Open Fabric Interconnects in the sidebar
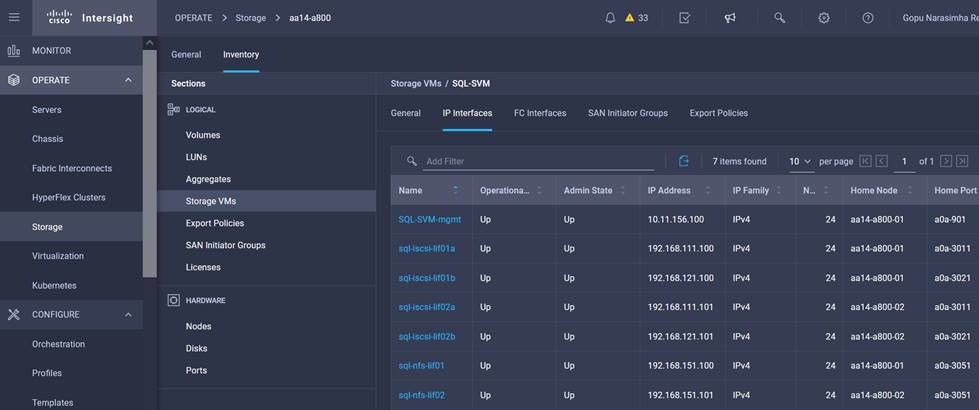The width and height of the screenshot is (979, 410). [72, 168]
